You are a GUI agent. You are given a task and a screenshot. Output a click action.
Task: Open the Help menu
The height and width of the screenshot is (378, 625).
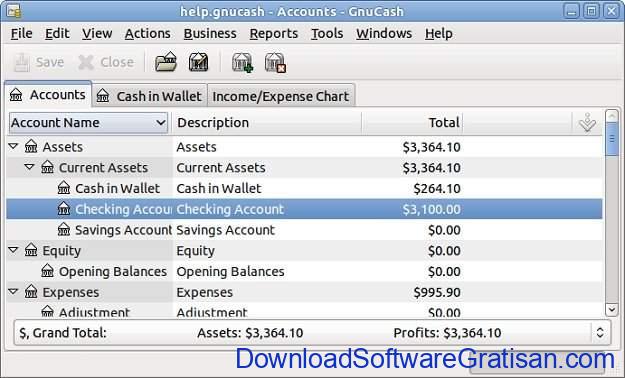[438, 33]
